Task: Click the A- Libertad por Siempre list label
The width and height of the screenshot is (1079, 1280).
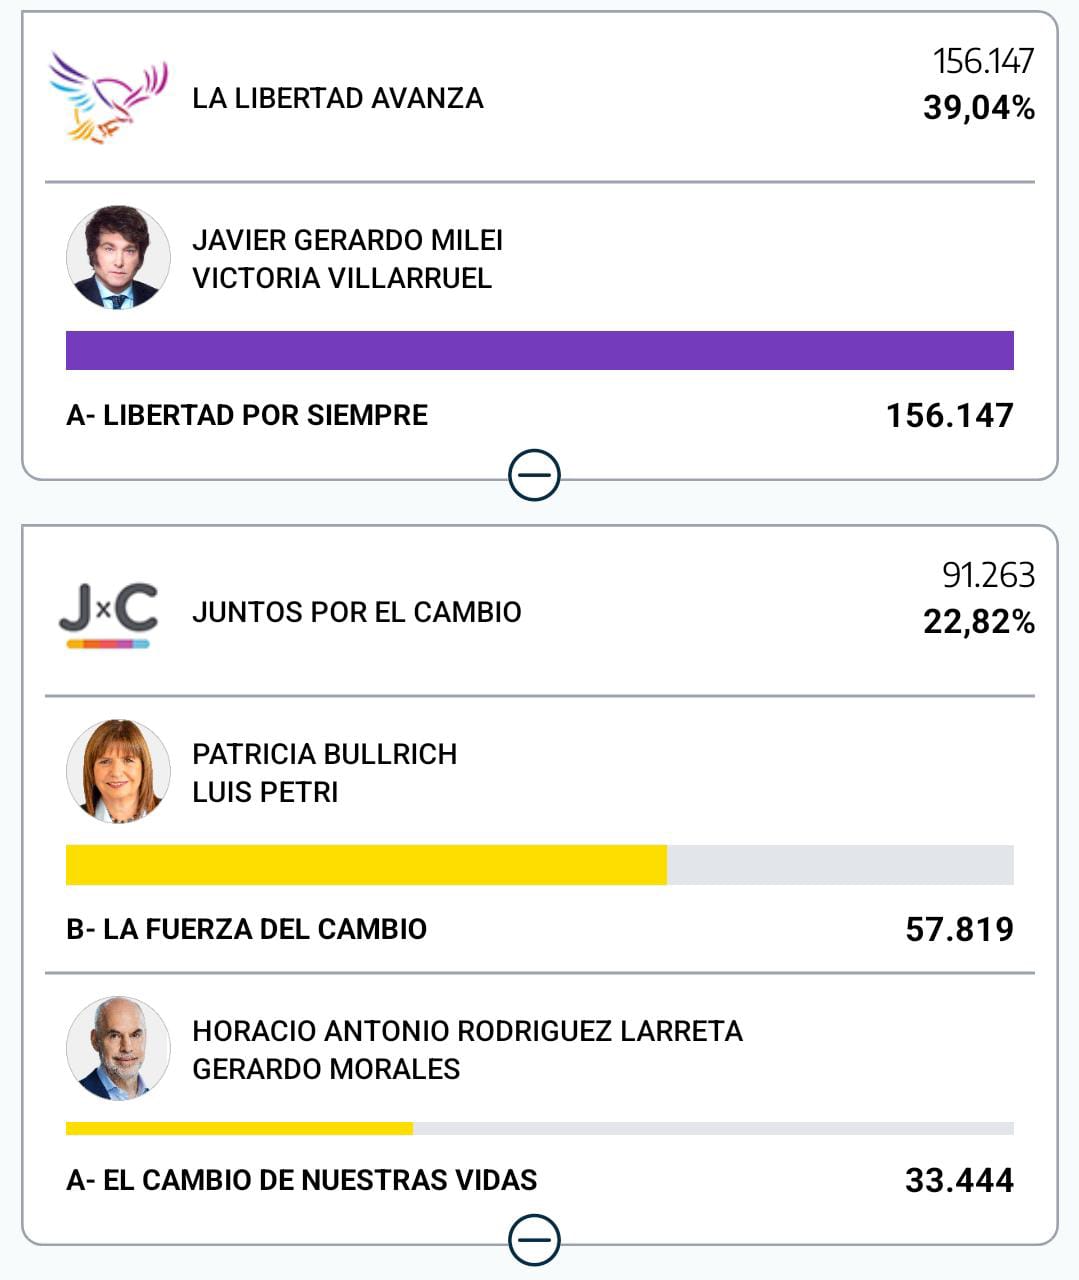Action: 247,415
